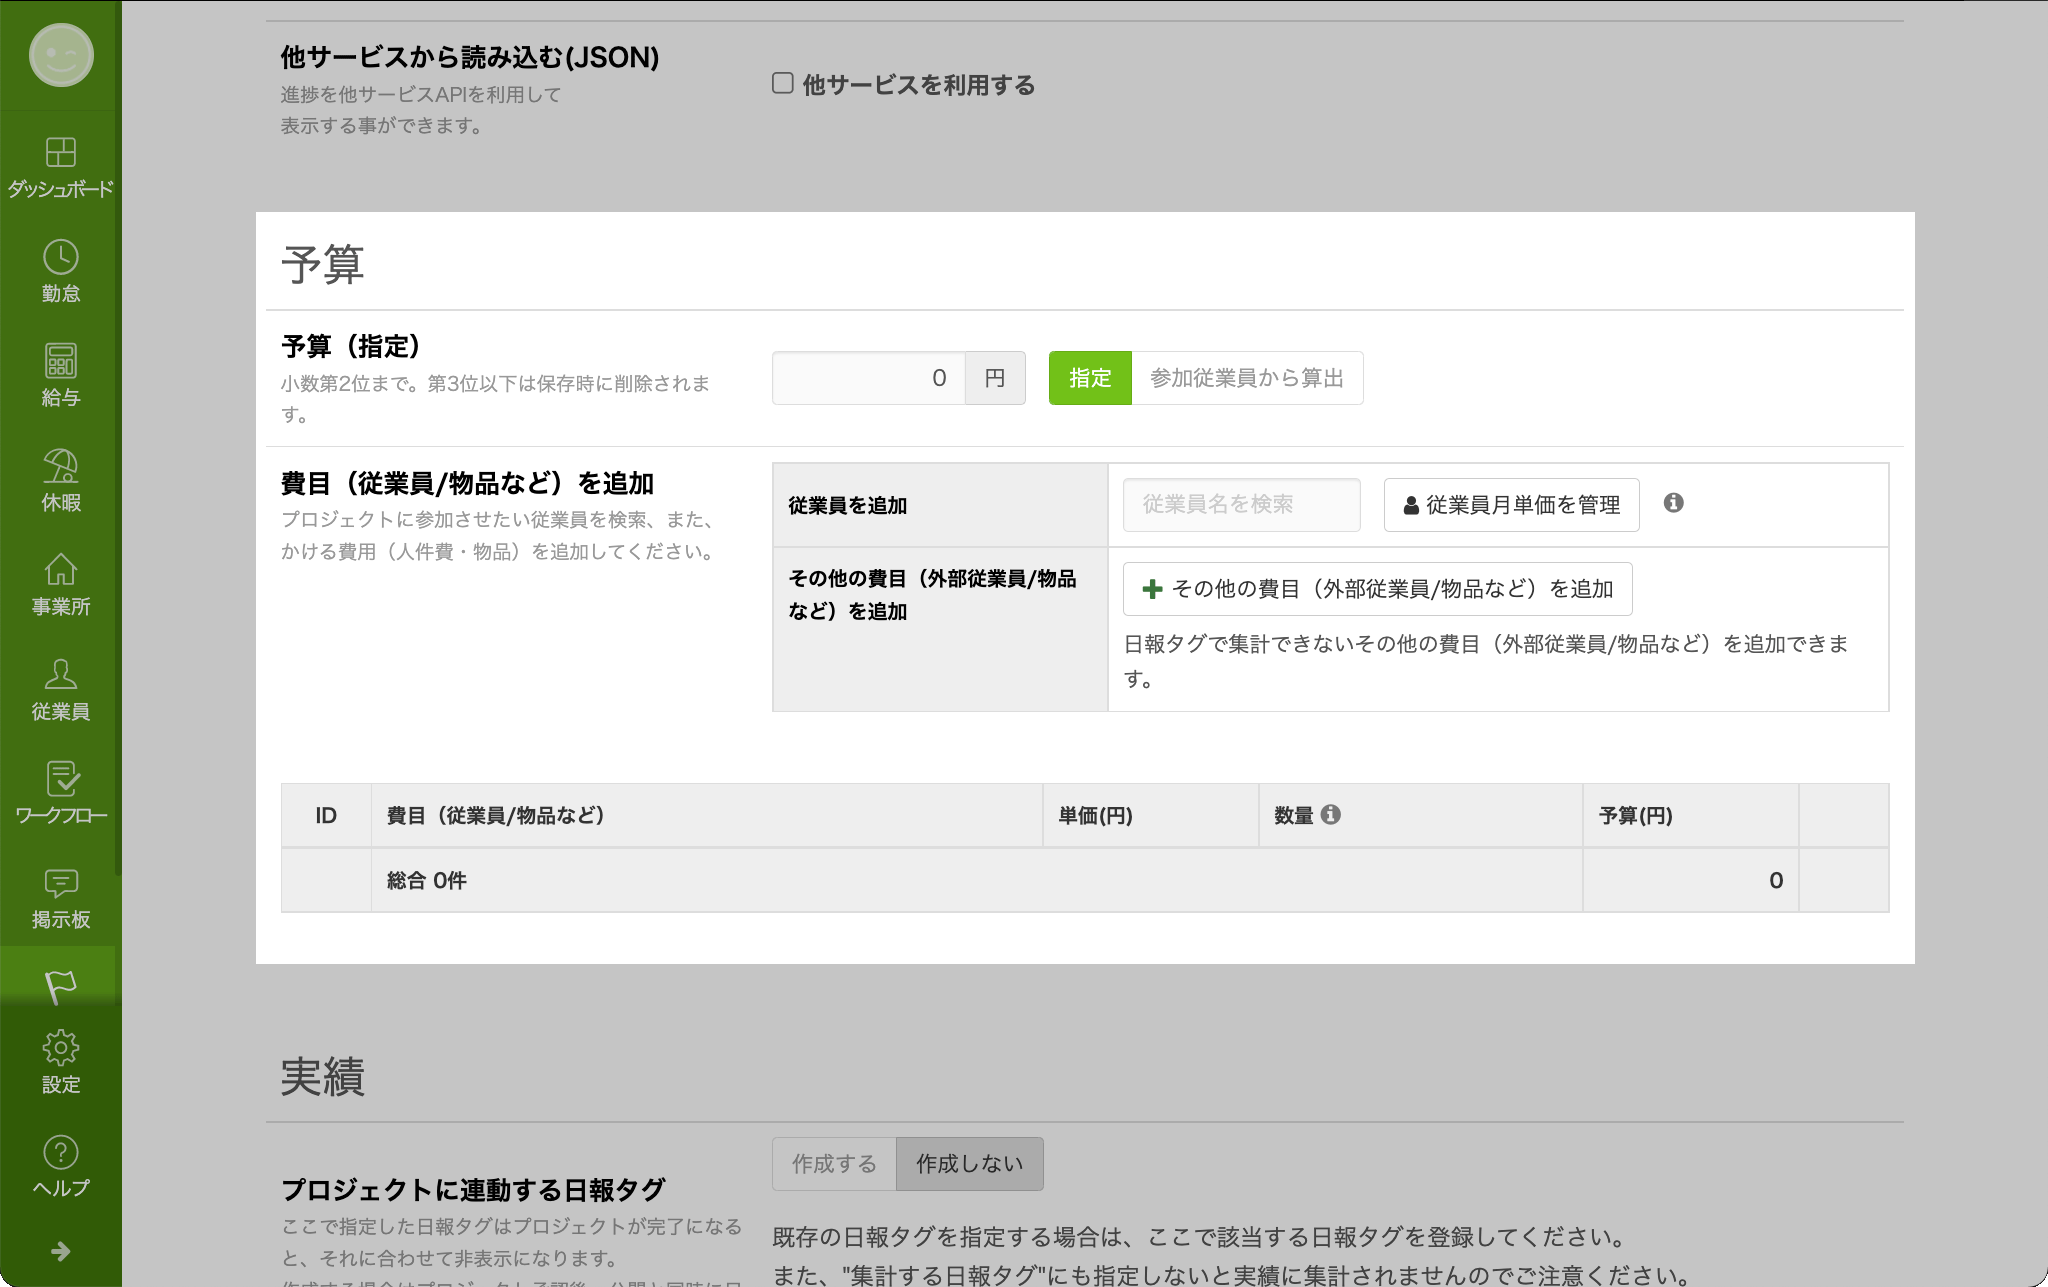Open the leave (休暇) umbrella icon
2048x1287 pixels.
[x=60, y=479]
